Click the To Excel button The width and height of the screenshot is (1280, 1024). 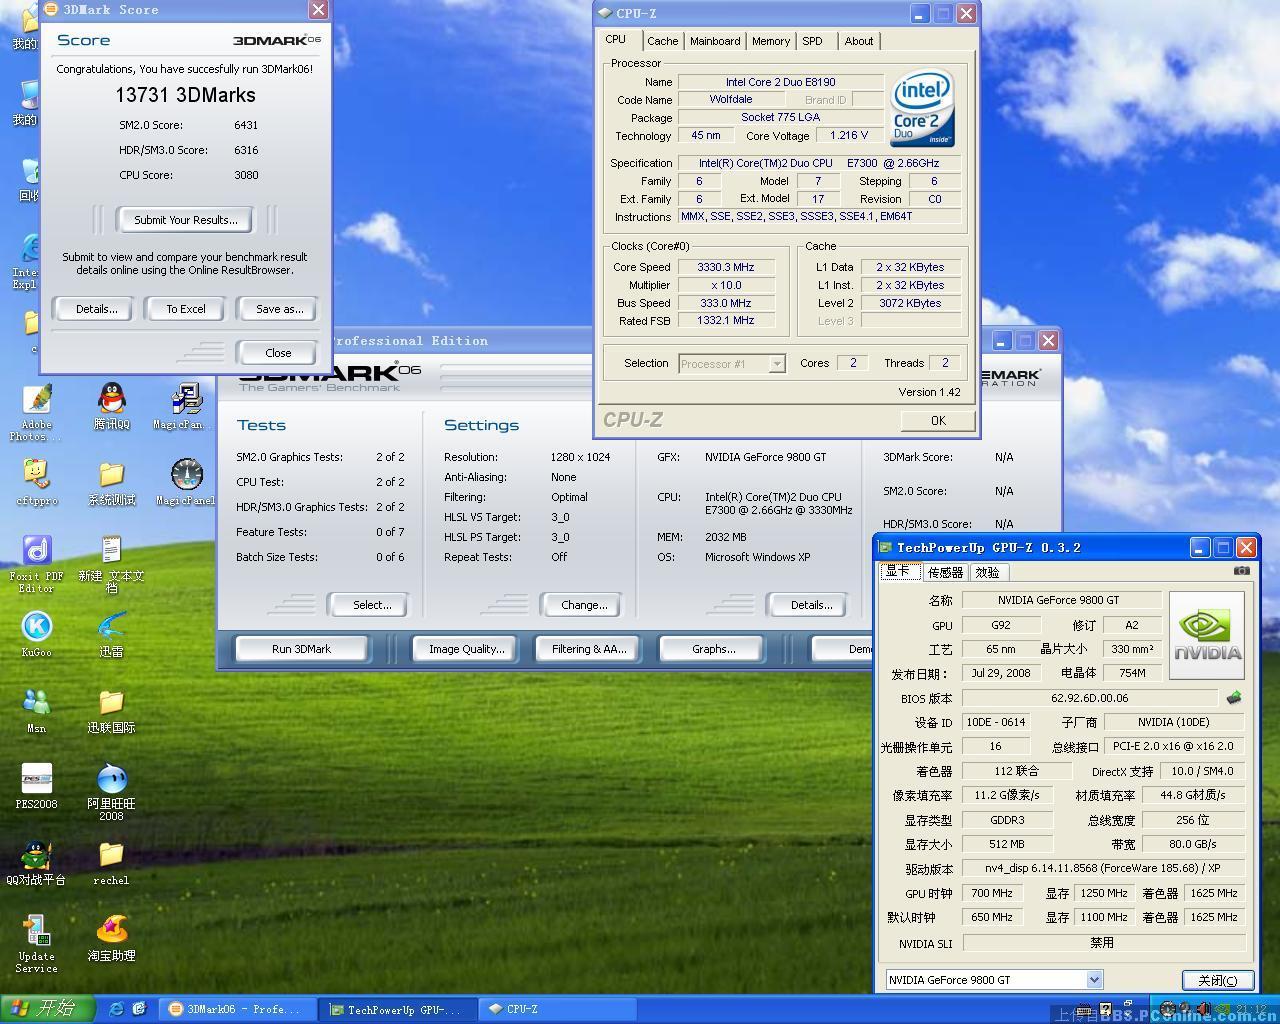(186, 309)
